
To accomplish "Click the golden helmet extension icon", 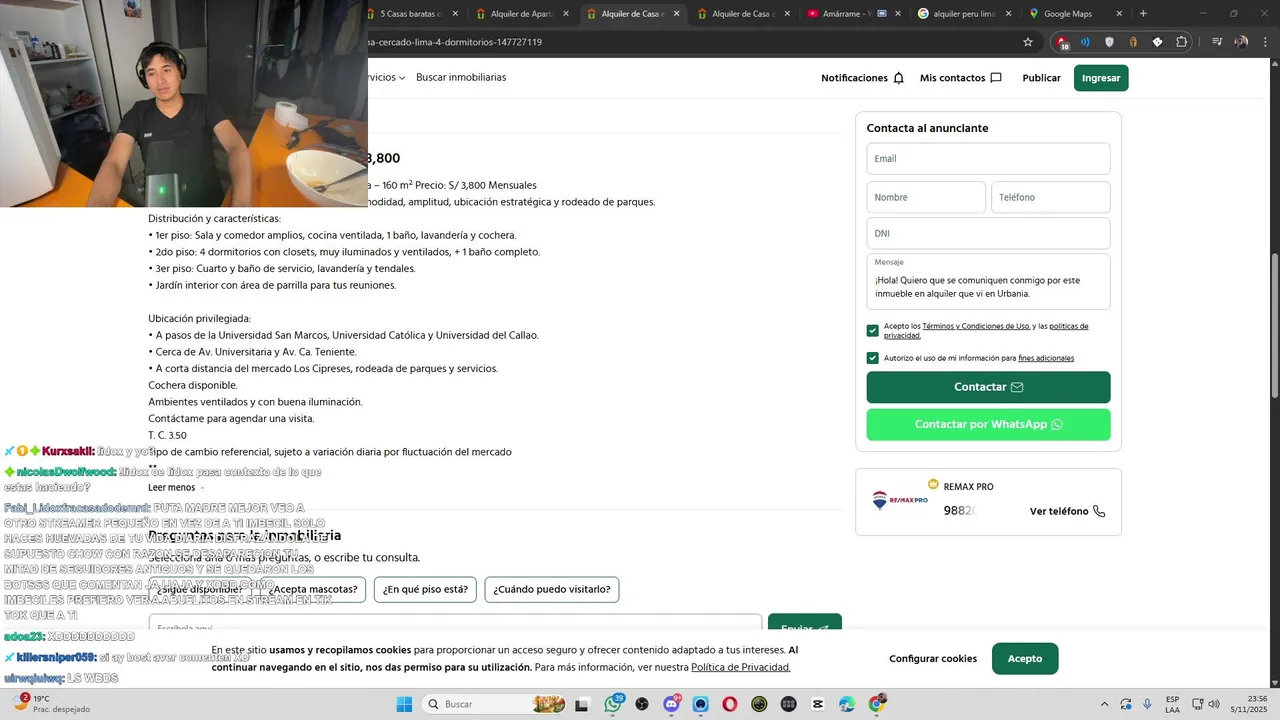I will point(1133,42).
